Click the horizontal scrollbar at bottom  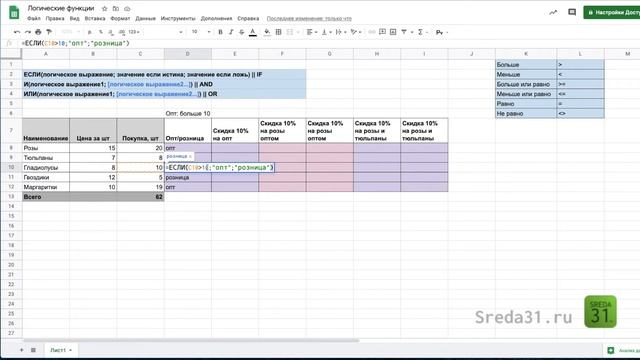click(x=191, y=340)
